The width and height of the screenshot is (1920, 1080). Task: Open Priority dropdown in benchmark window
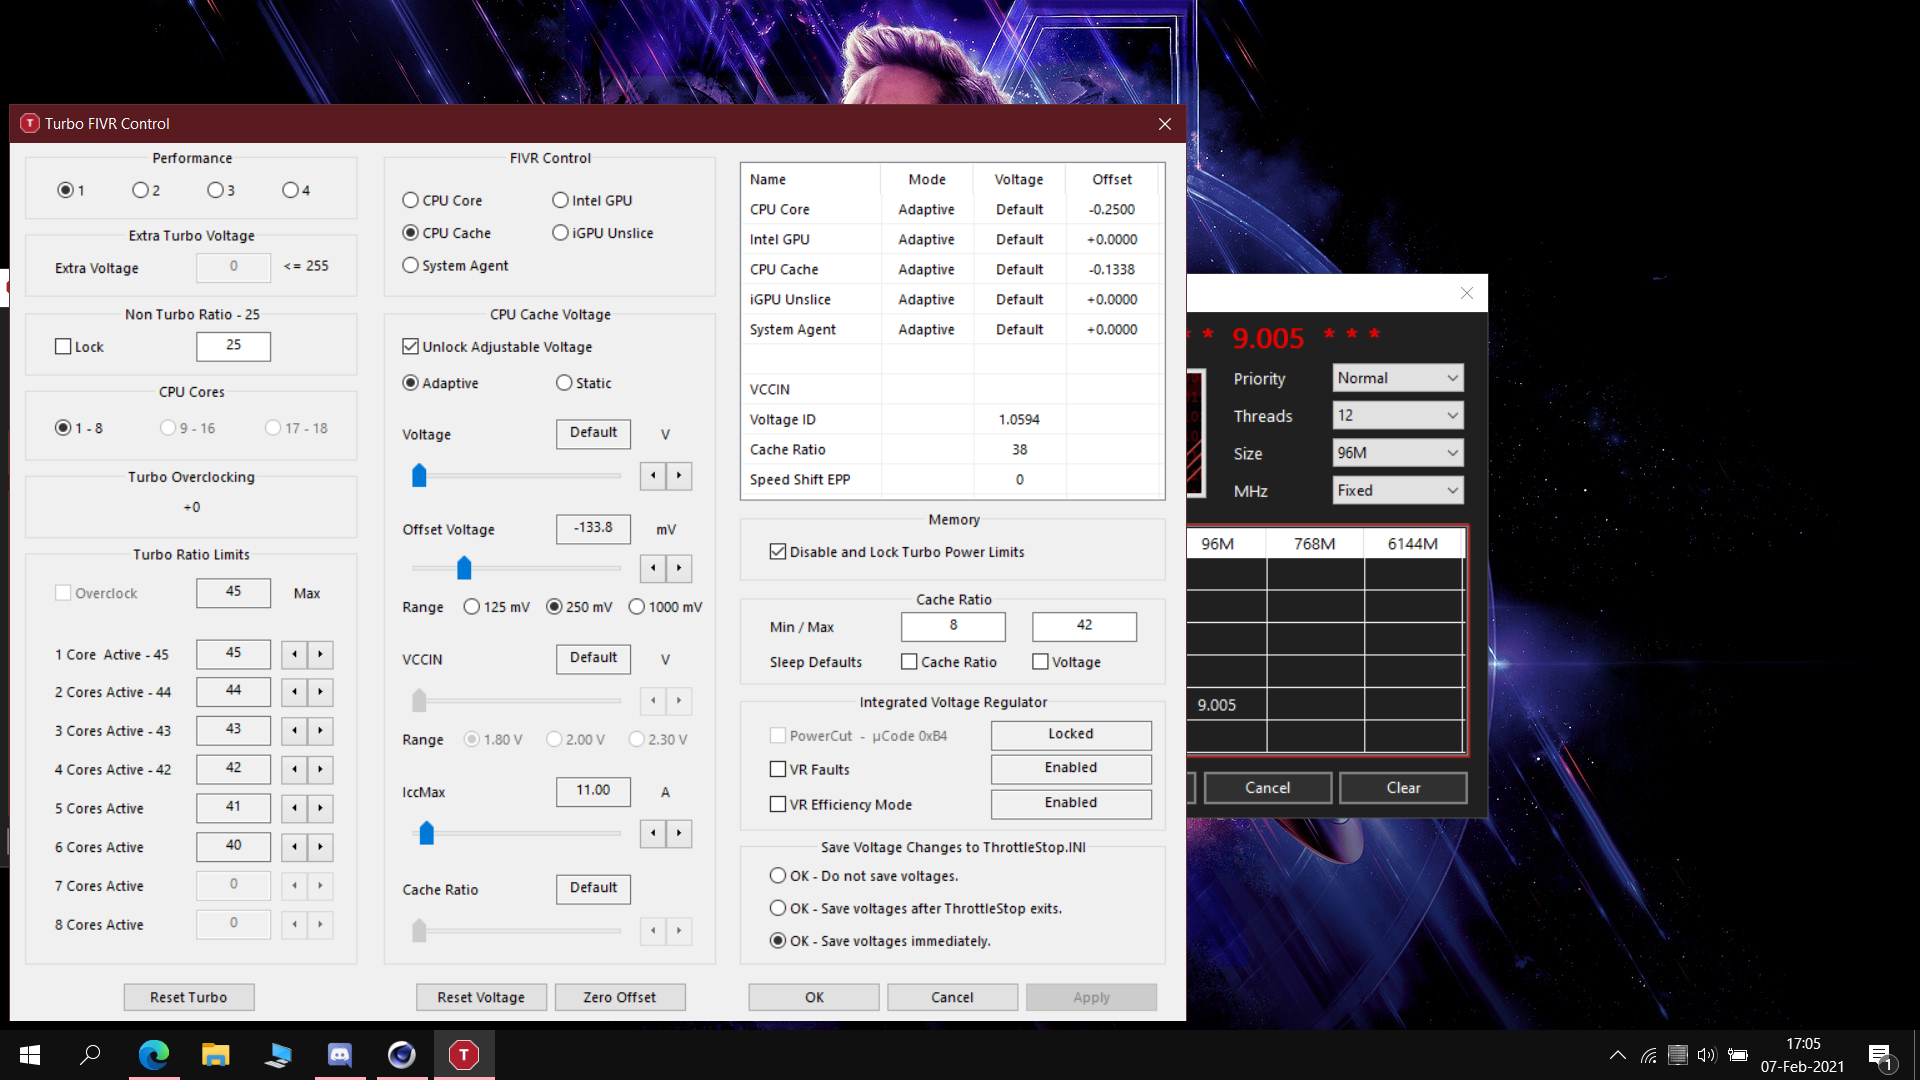tap(1398, 378)
